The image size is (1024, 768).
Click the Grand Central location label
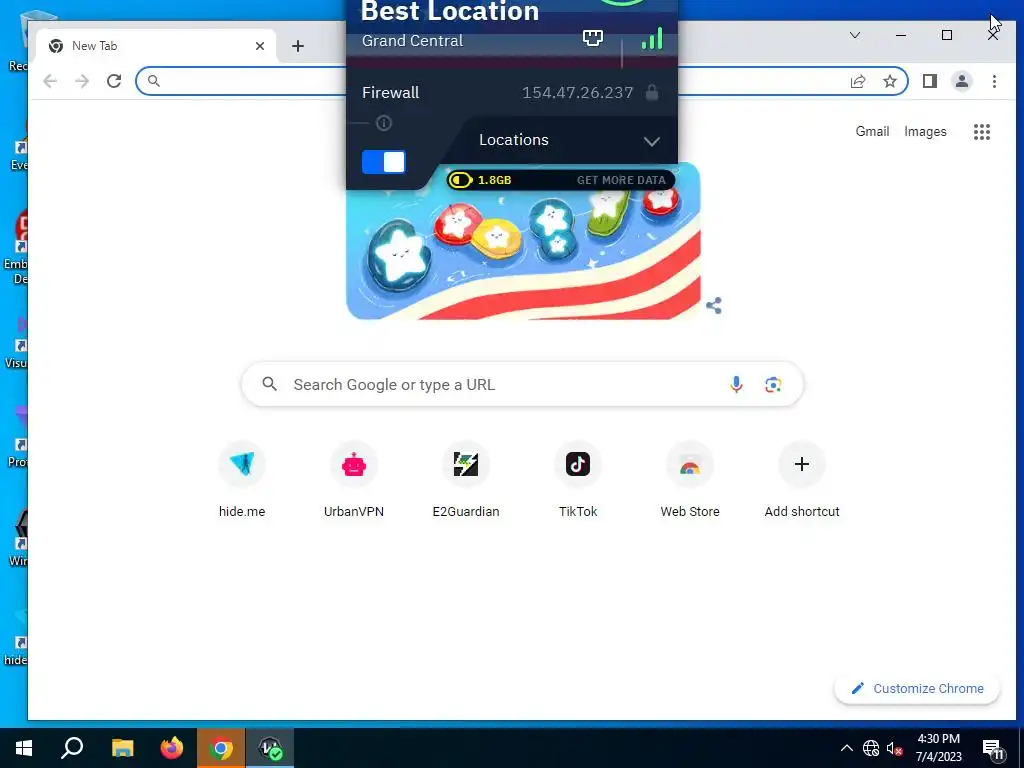coord(412,40)
